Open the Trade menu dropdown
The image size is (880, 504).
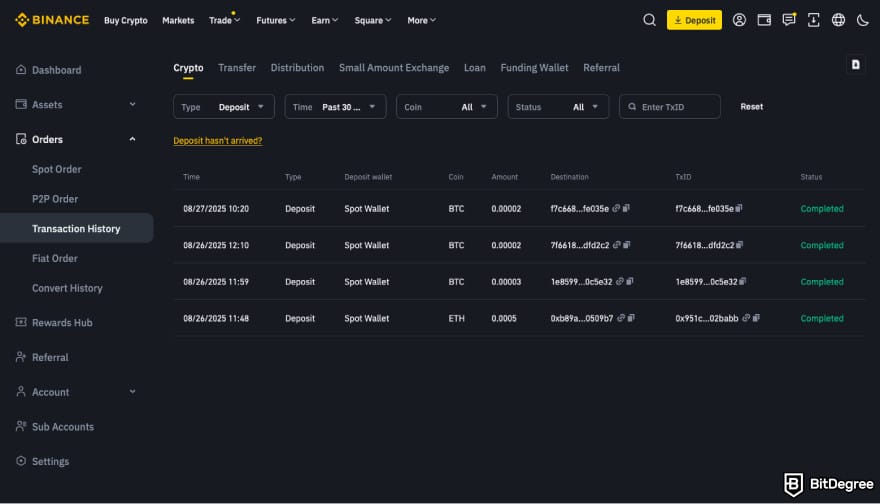(224, 20)
